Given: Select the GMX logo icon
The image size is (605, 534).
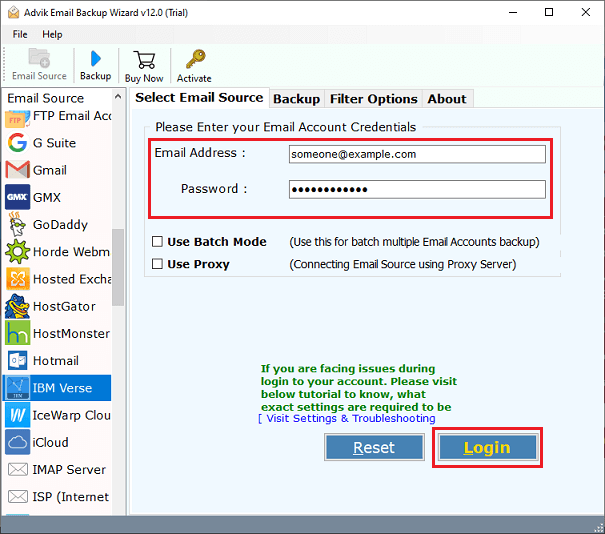Looking at the screenshot, I should (17, 197).
